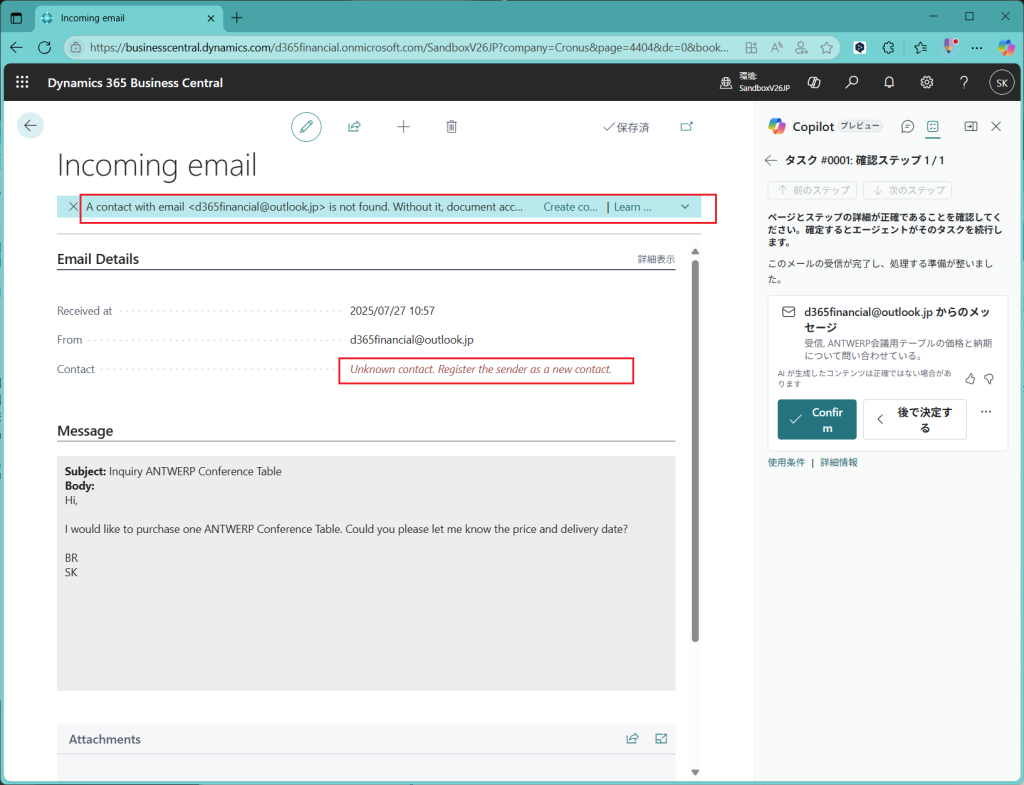Click the environment SandboxV26JP icon
This screenshot has width=1024, height=785.
pyautogui.click(x=726, y=83)
